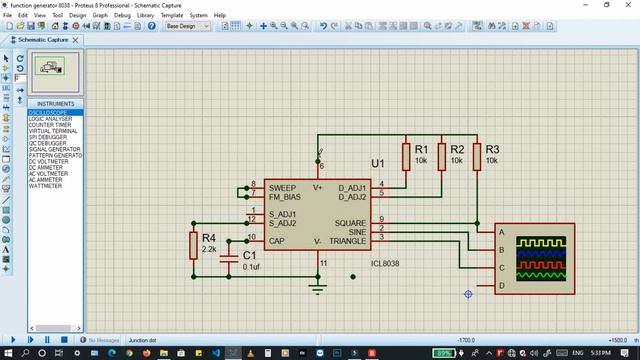Image resolution: width=640 pixels, height=360 pixels.
Task: Click the overview window thumbnail
Action: (56, 72)
